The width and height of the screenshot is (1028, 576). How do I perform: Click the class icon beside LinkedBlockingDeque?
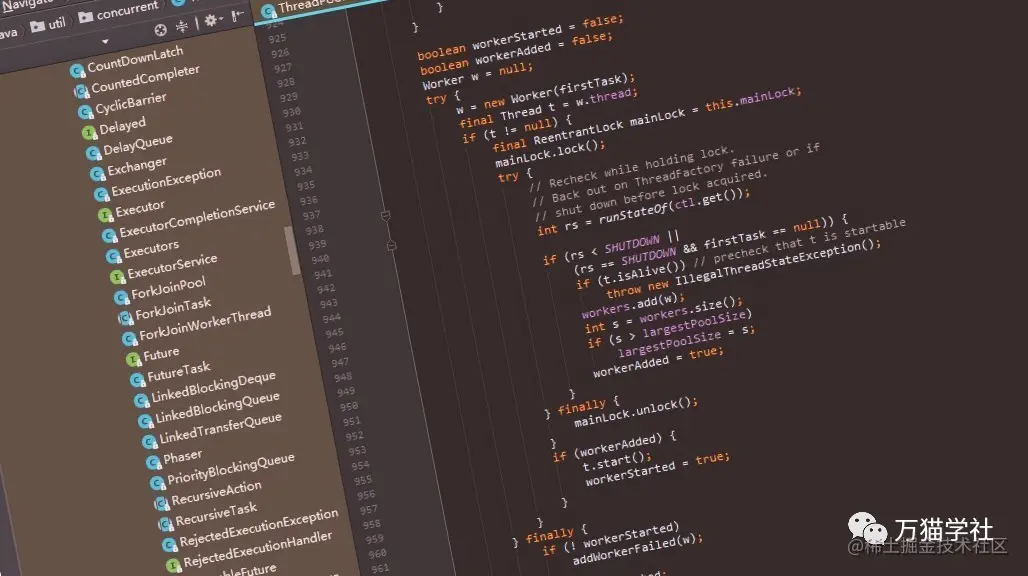click(x=141, y=400)
